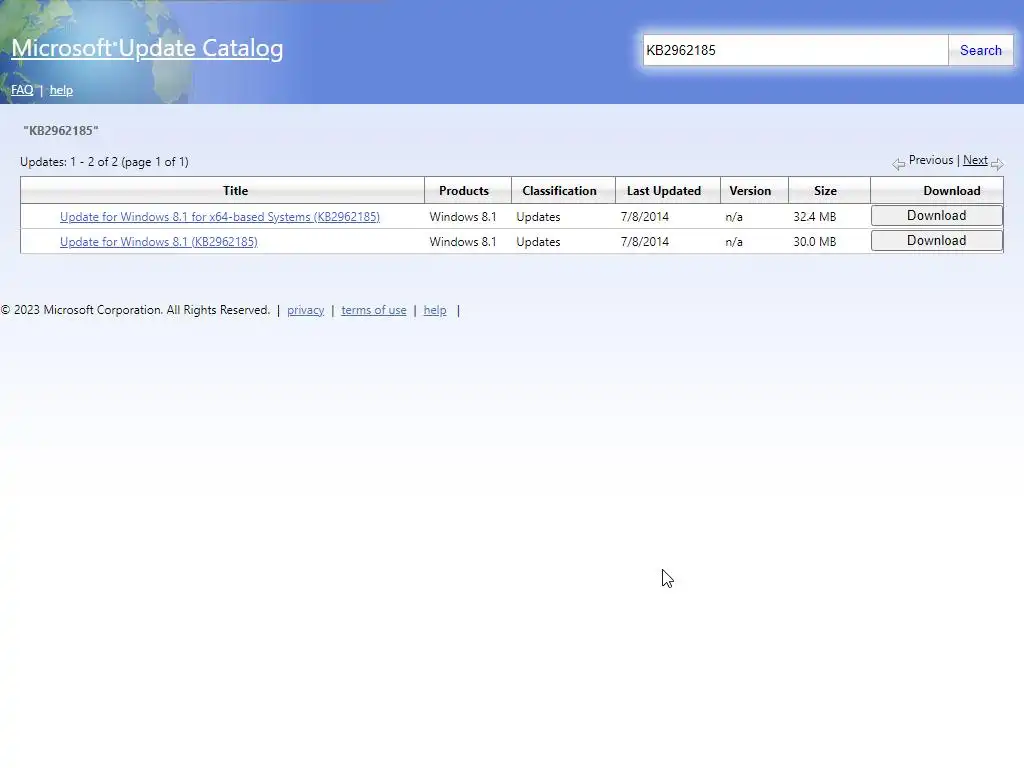The image size is (1024, 768).
Task: Sort results by Classification column
Action: [559, 191]
